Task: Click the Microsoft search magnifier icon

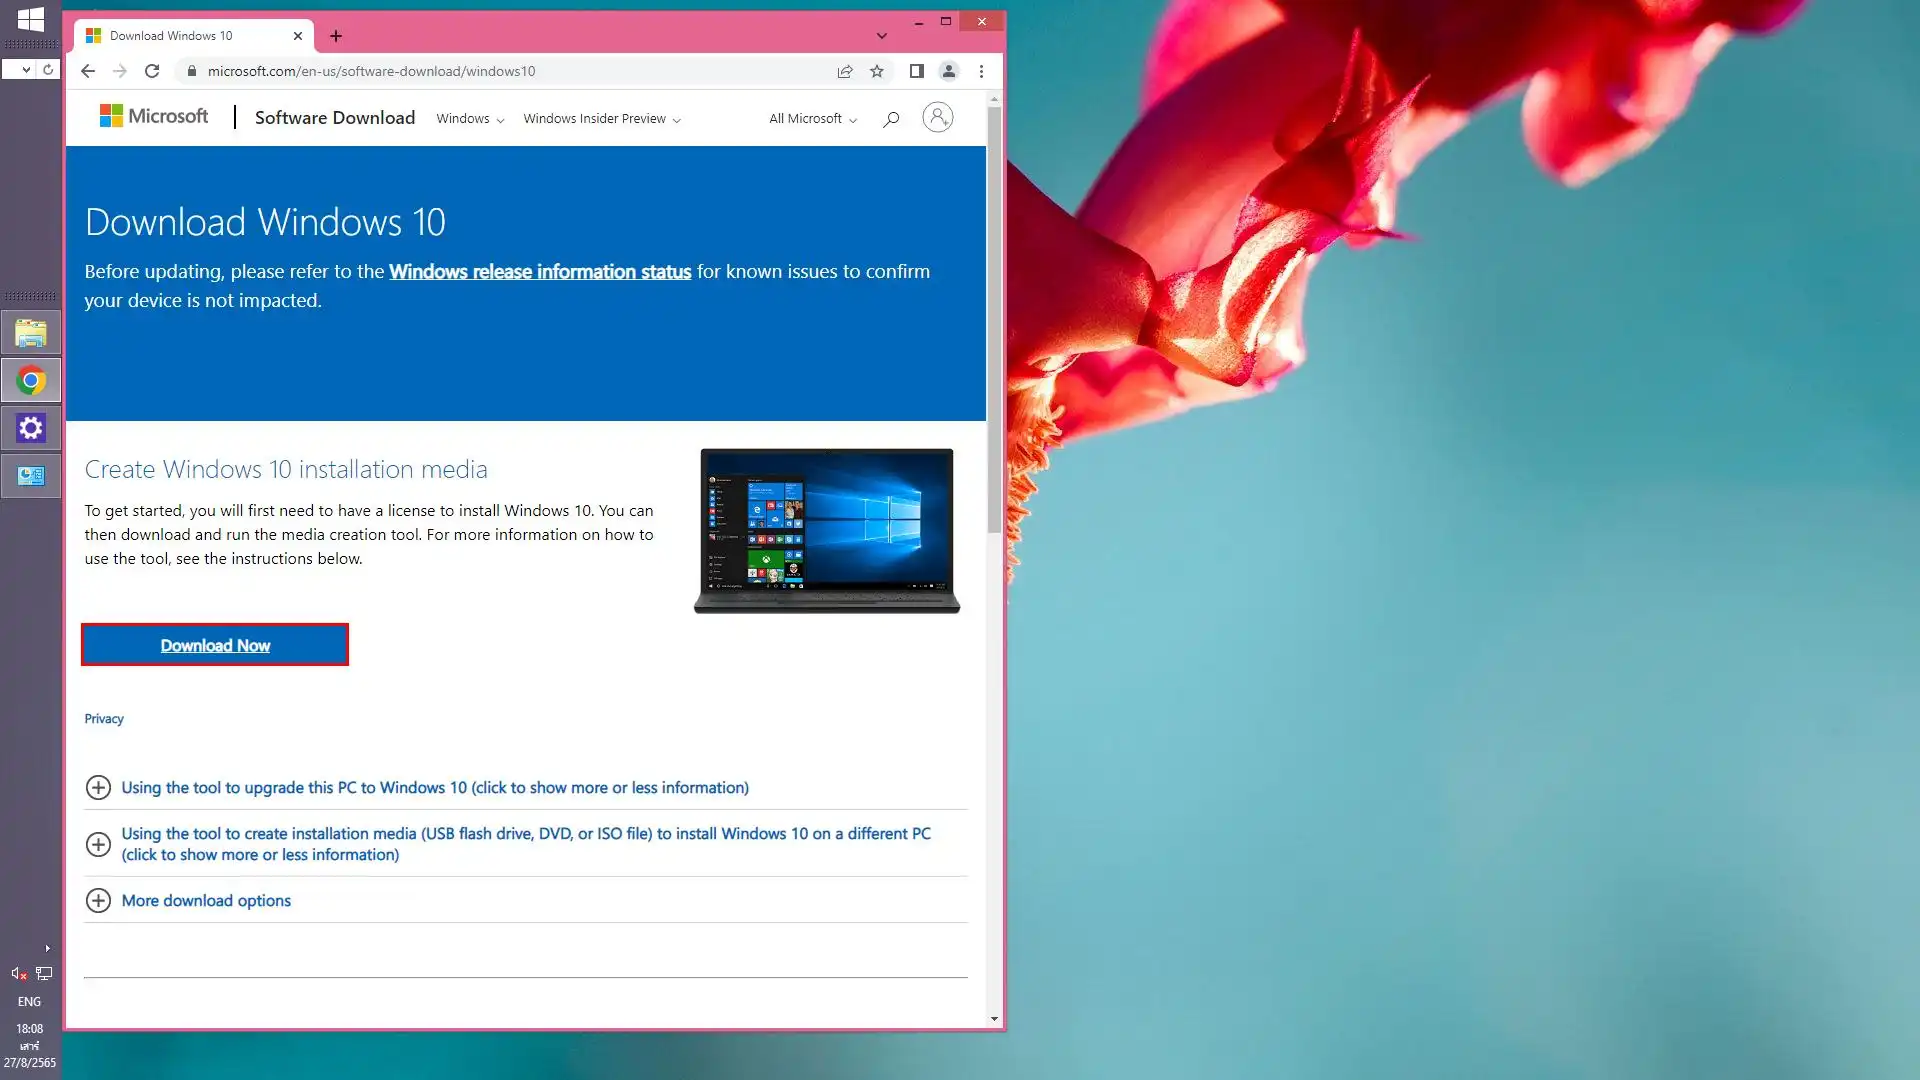Action: (x=891, y=119)
